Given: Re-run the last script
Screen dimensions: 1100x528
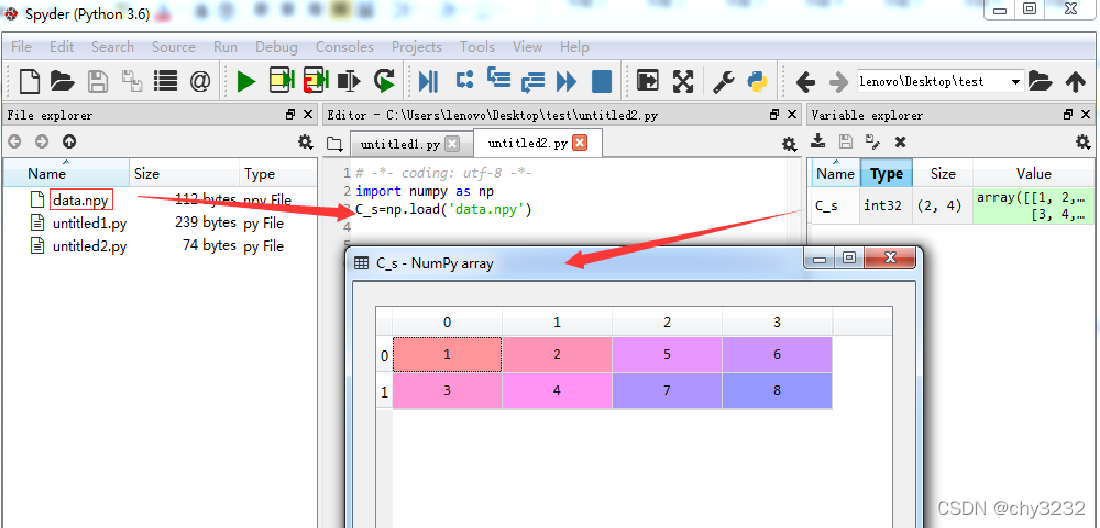Looking at the screenshot, I should [384, 81].
